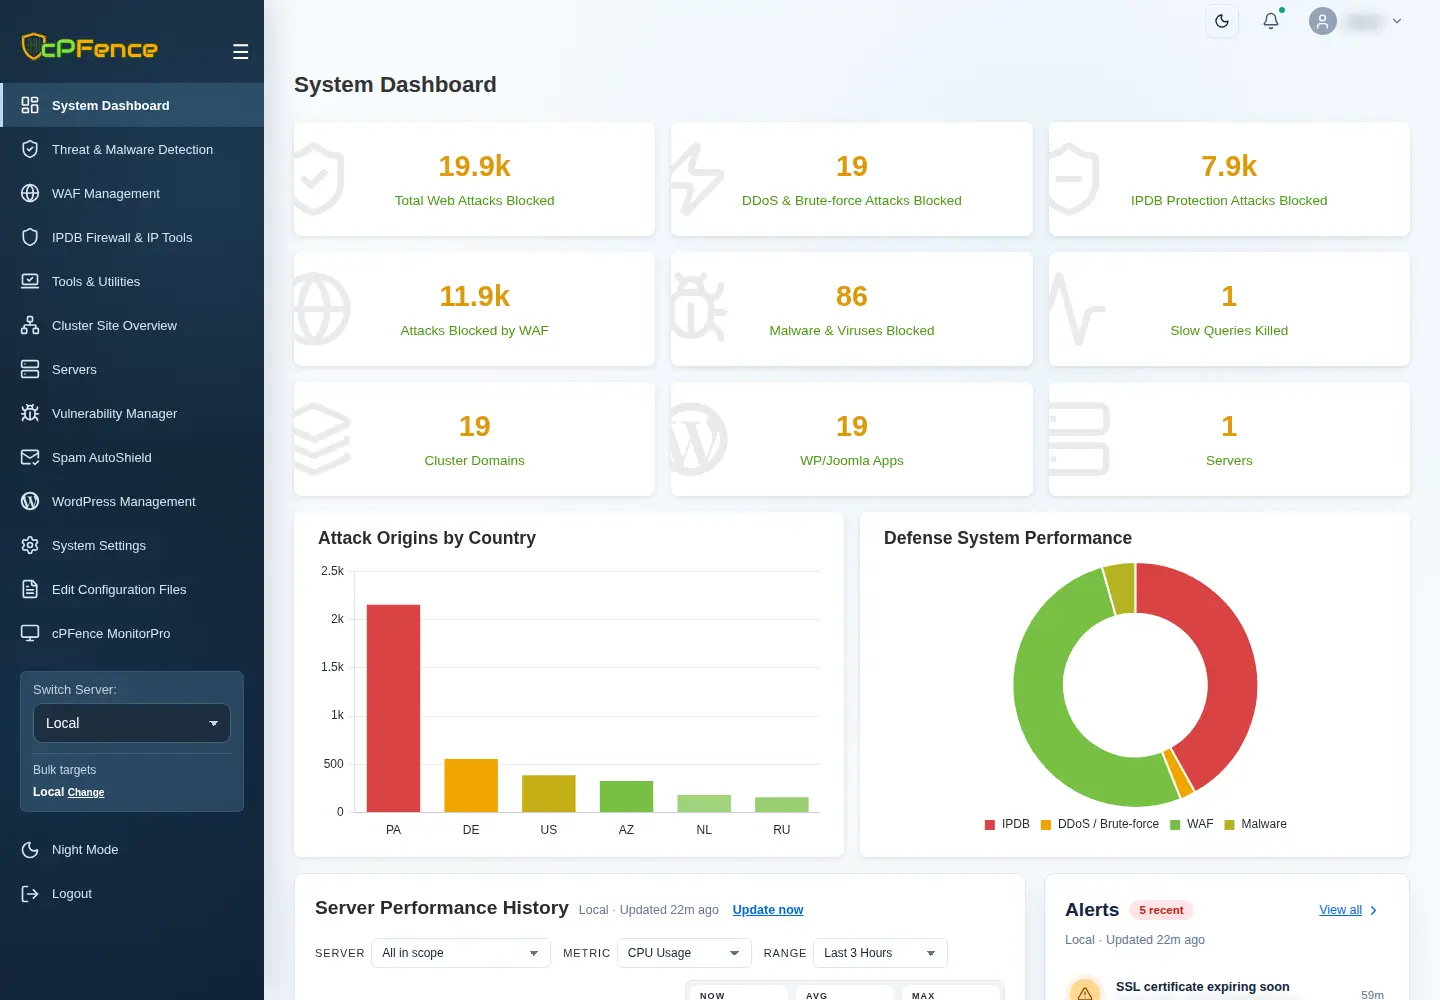This screenshot has height=1000, width=1440.
Task: Click the Night Mode moon icon in sidebar
Action: pyautogui.click(x=30, y=849)
